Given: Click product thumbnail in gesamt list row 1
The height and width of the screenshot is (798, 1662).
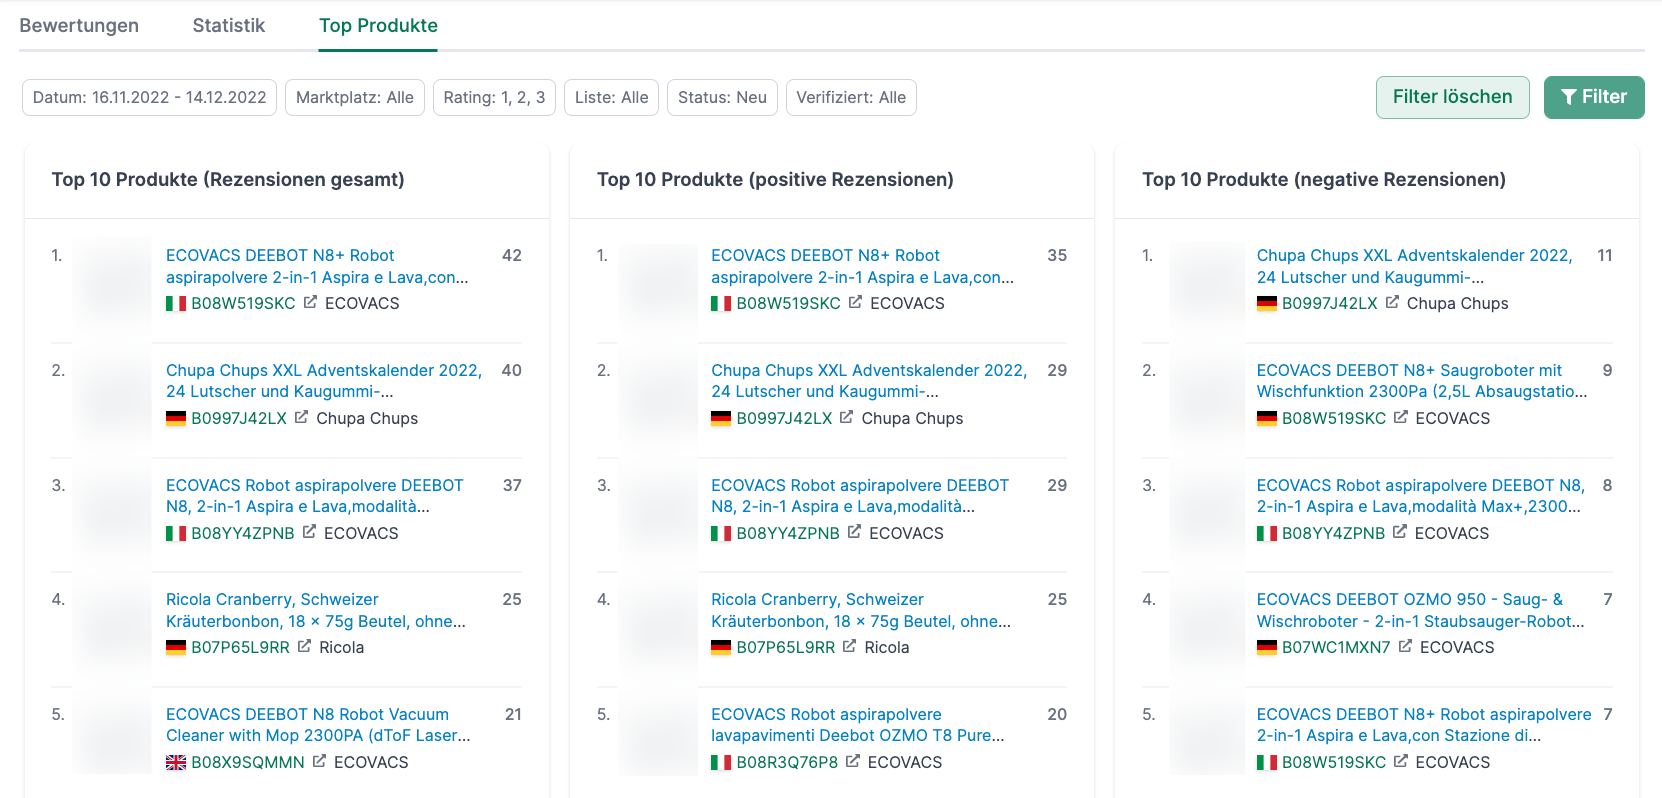Looking at the screenshot, I should click(113, 283).
